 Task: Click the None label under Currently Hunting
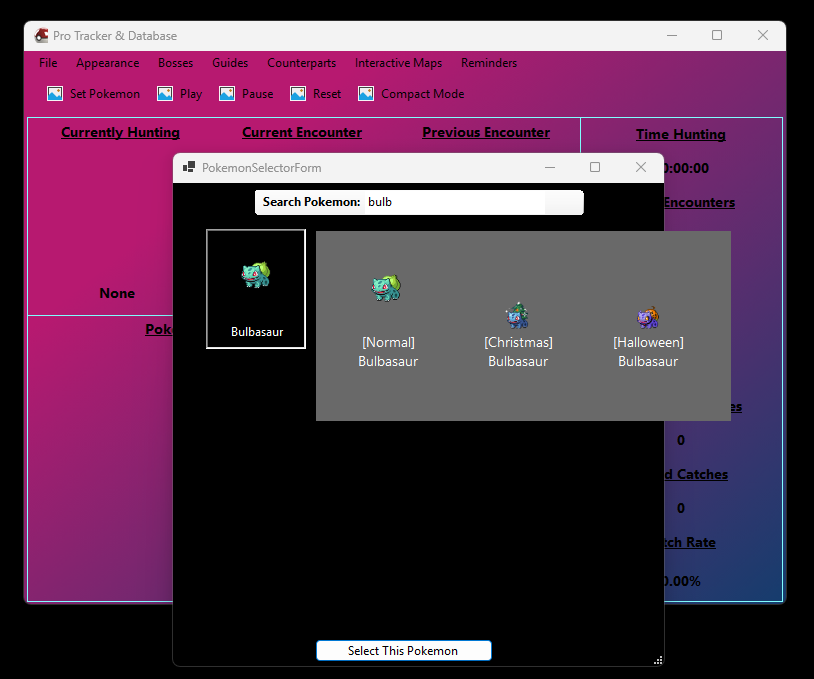click(117, 293)
